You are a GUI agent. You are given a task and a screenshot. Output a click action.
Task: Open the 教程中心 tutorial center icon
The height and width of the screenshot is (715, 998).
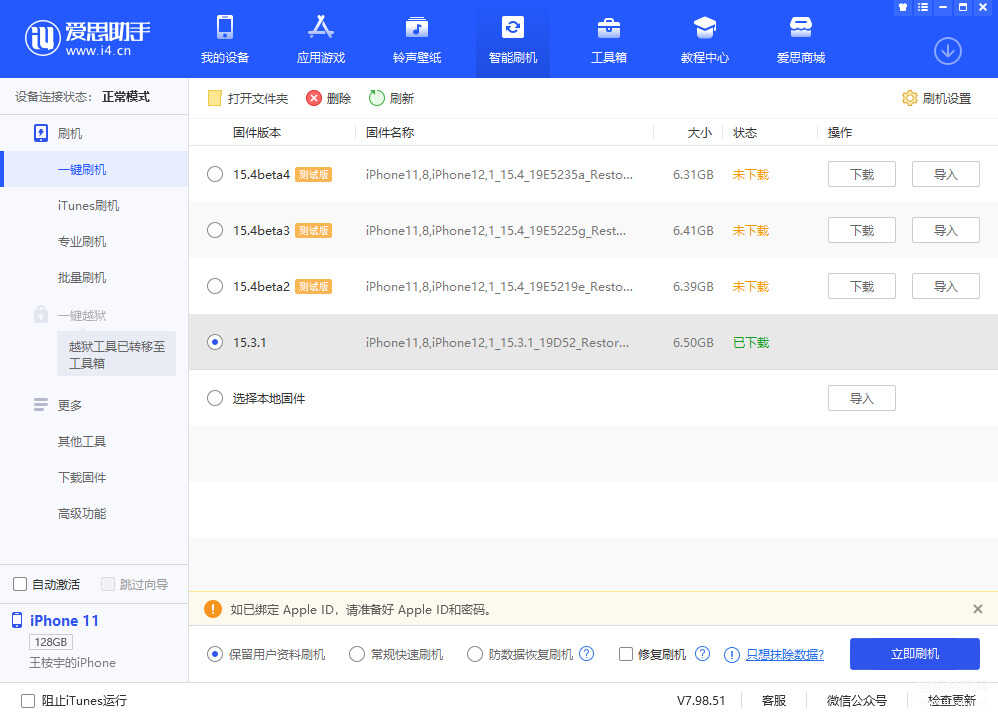pos(705,27)
